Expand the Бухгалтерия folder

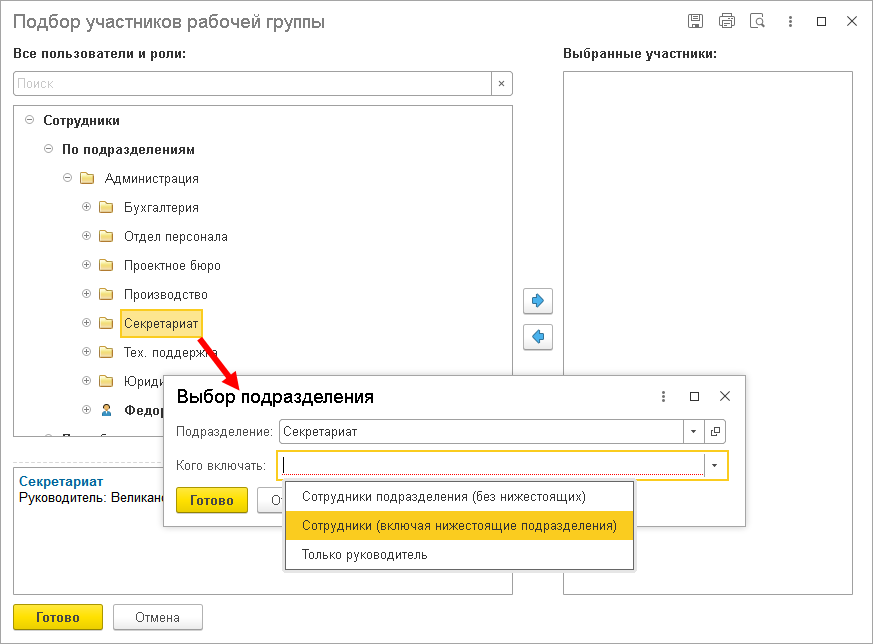tap(86, 207)
